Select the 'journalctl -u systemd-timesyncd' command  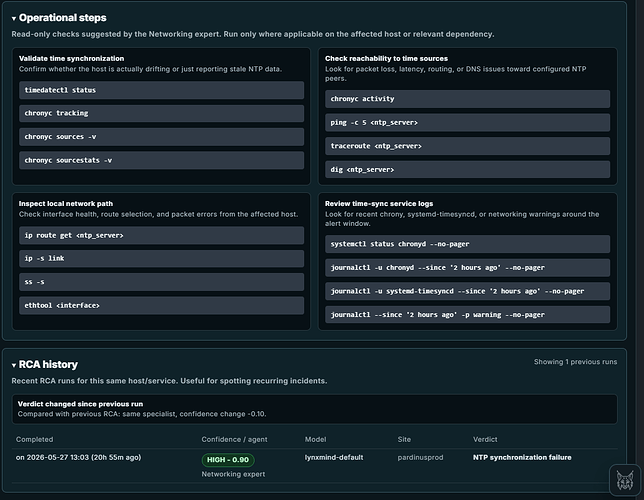[x=467, y=291]
